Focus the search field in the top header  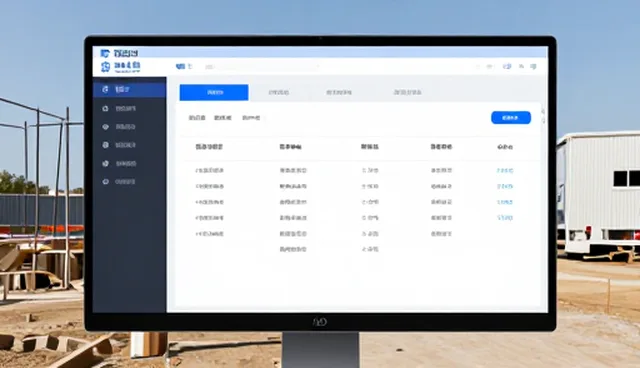pos(261,67)
